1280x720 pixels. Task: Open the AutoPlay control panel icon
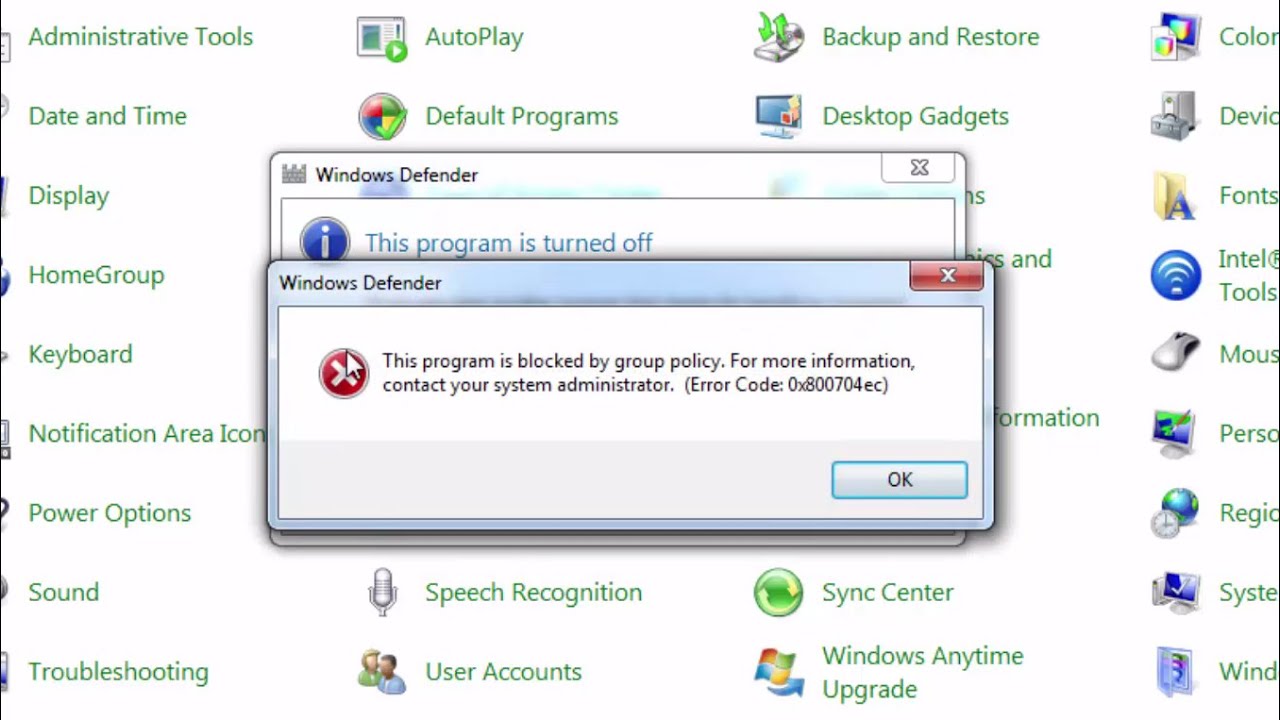(x=382, y=38)
